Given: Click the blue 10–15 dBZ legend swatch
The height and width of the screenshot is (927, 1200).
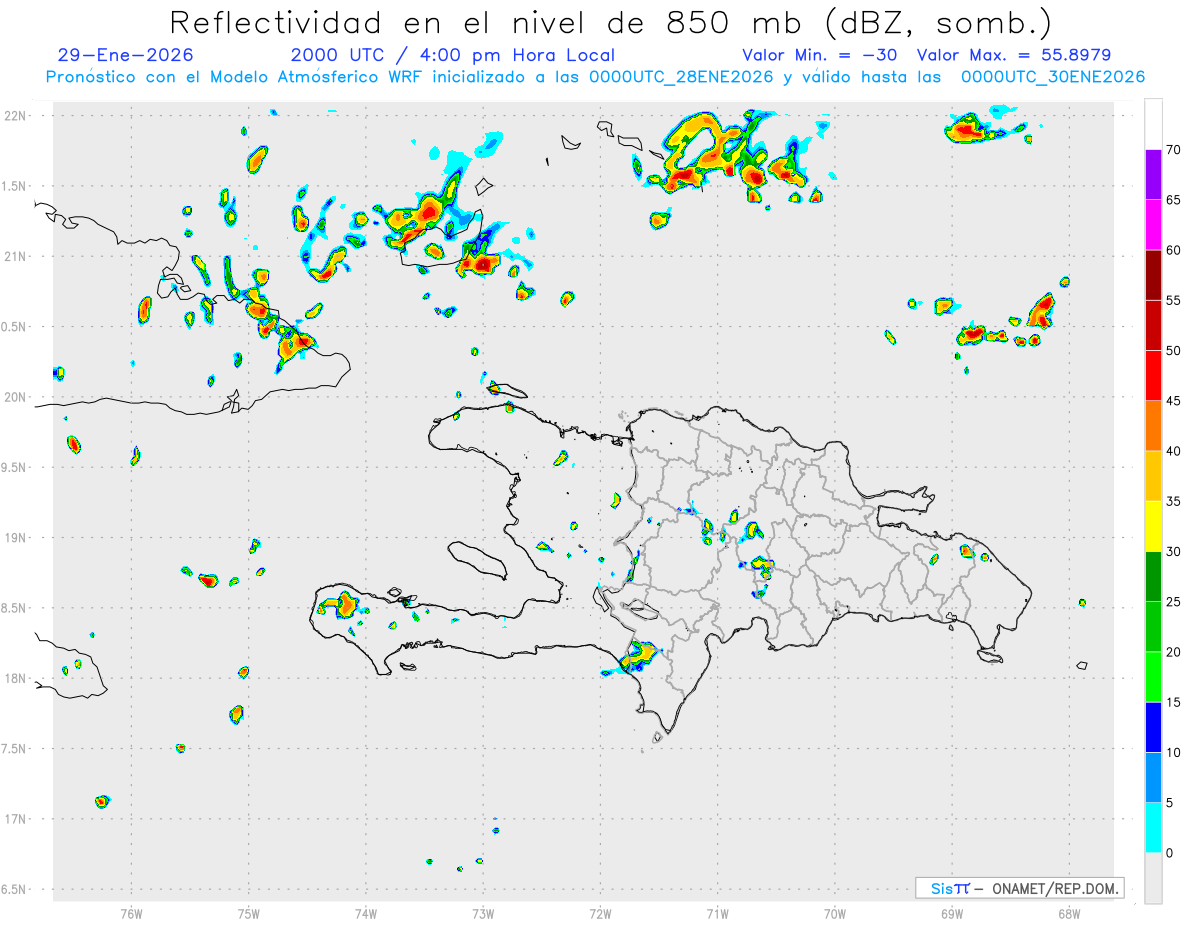Looking at the screenshot, I should [1153, 727].
